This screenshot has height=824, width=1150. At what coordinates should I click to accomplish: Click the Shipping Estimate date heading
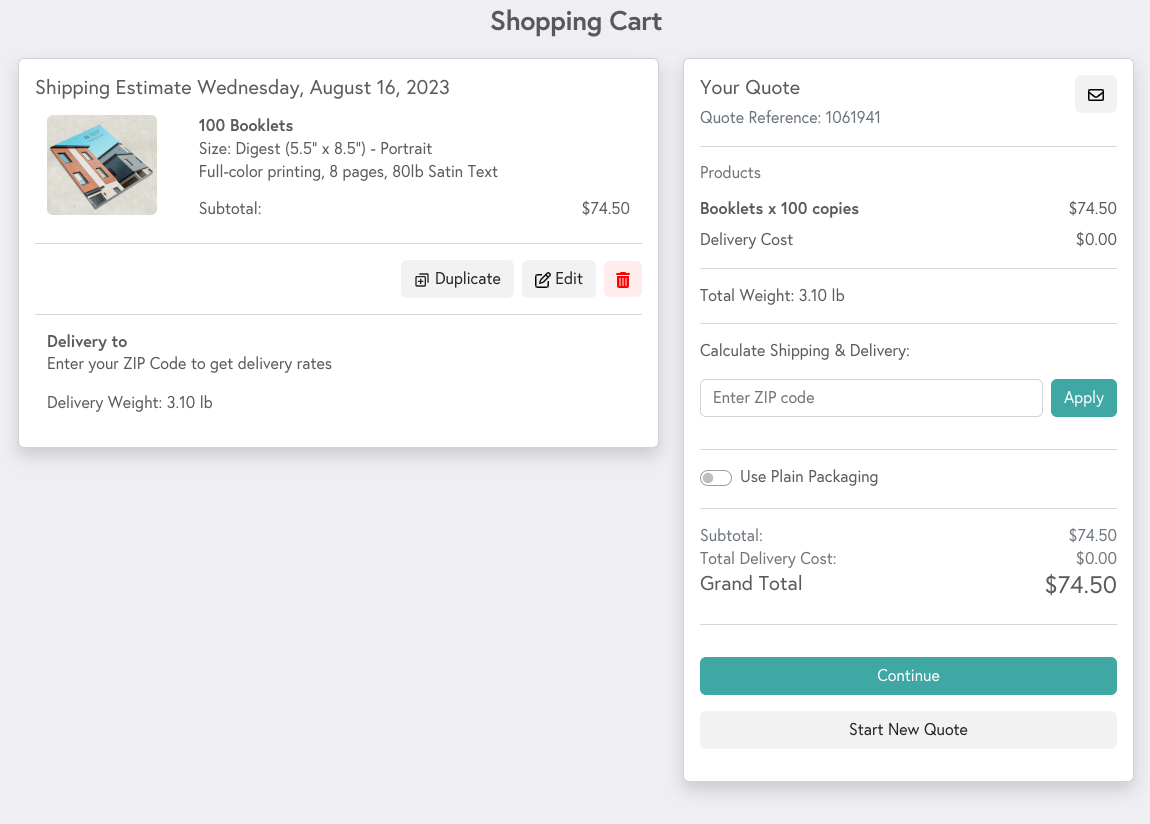(x=242, y=88)
